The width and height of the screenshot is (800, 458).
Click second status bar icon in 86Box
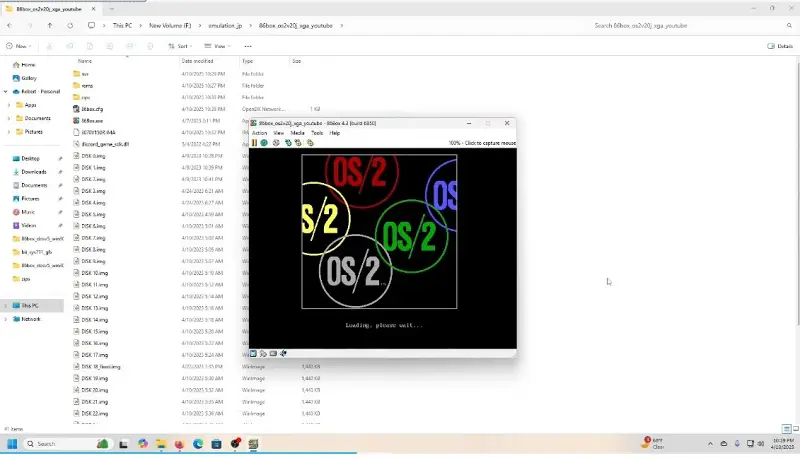(x=263, y=353)
